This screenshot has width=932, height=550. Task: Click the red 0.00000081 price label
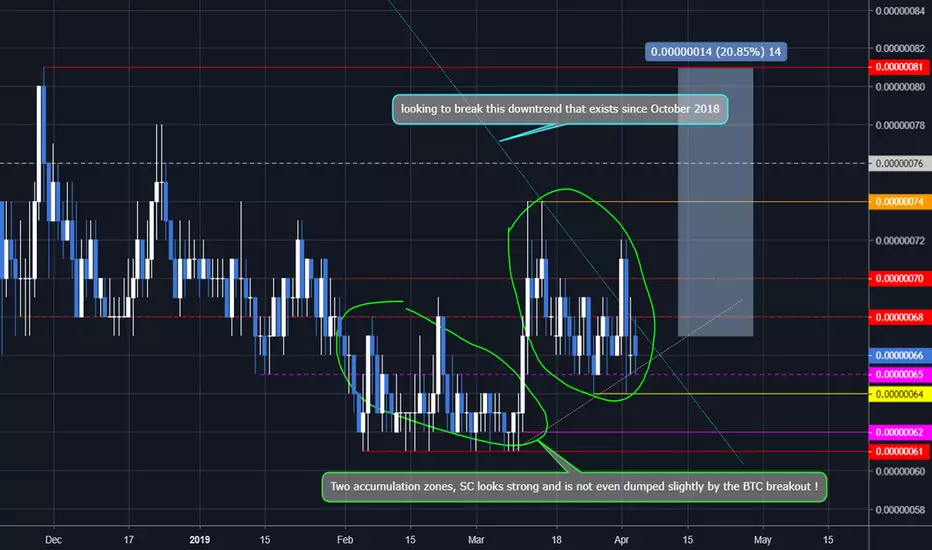pos(899,67)
